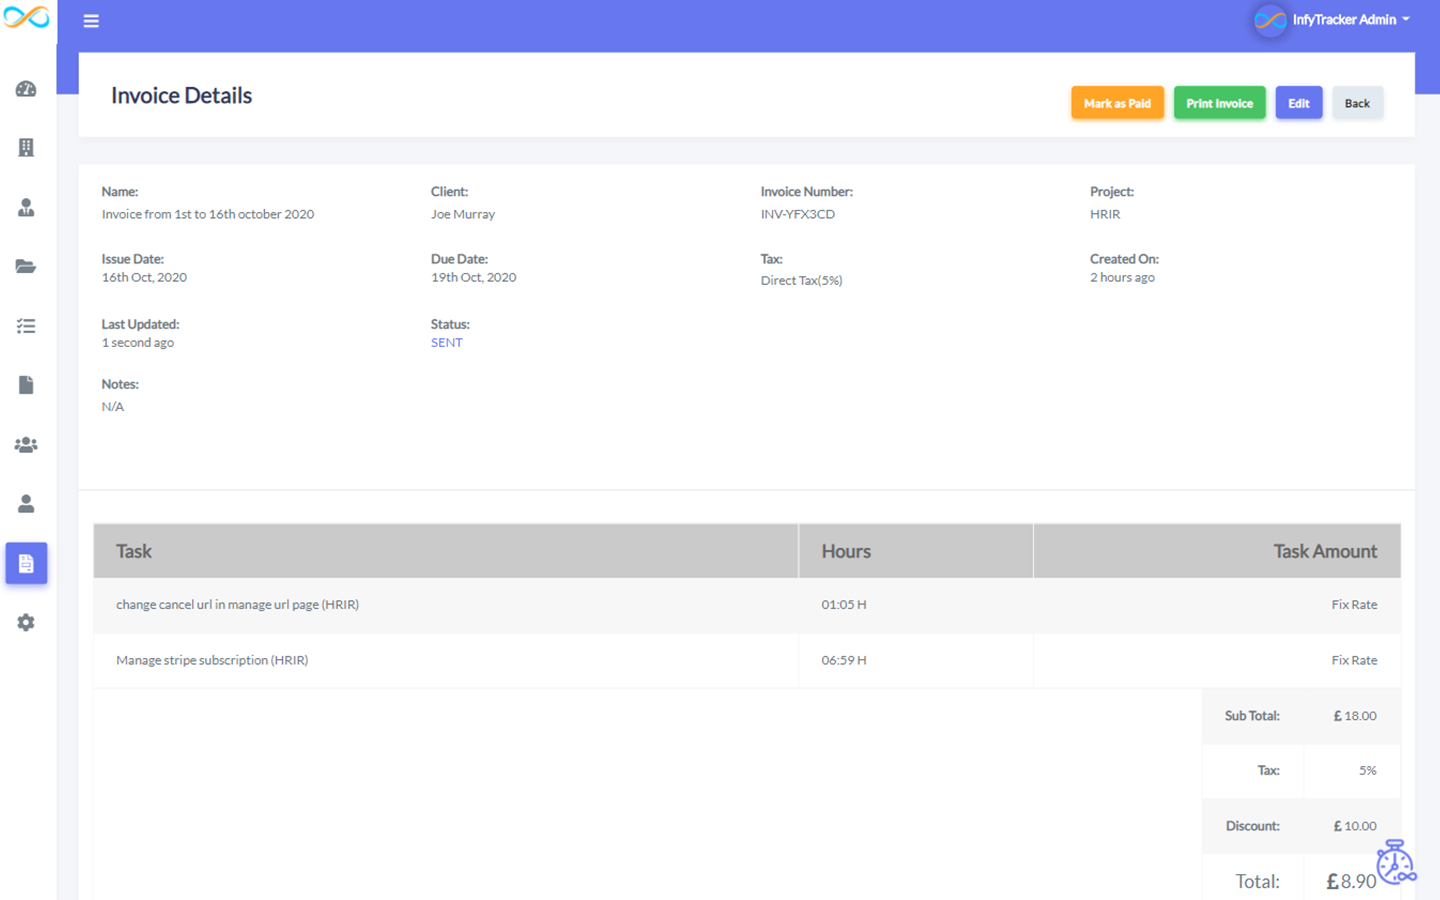Click the Mark as Paid button
The image size is (1440, 900).
tap(1117, 103)
